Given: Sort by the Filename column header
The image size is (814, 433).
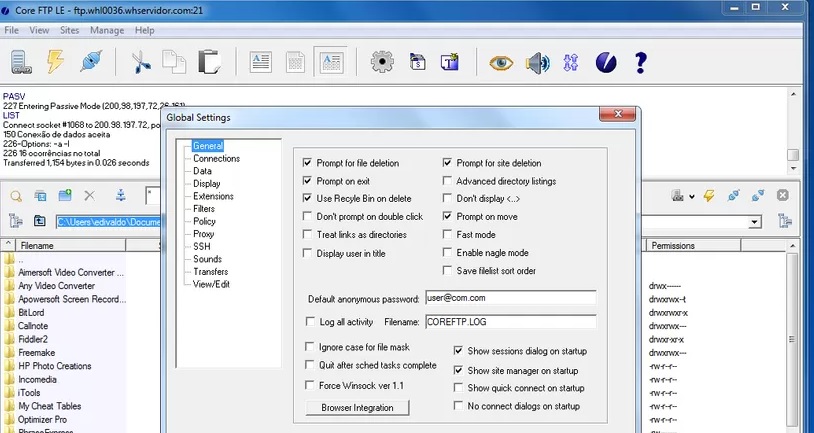Looking at the screenshot, I should (71, 246).
